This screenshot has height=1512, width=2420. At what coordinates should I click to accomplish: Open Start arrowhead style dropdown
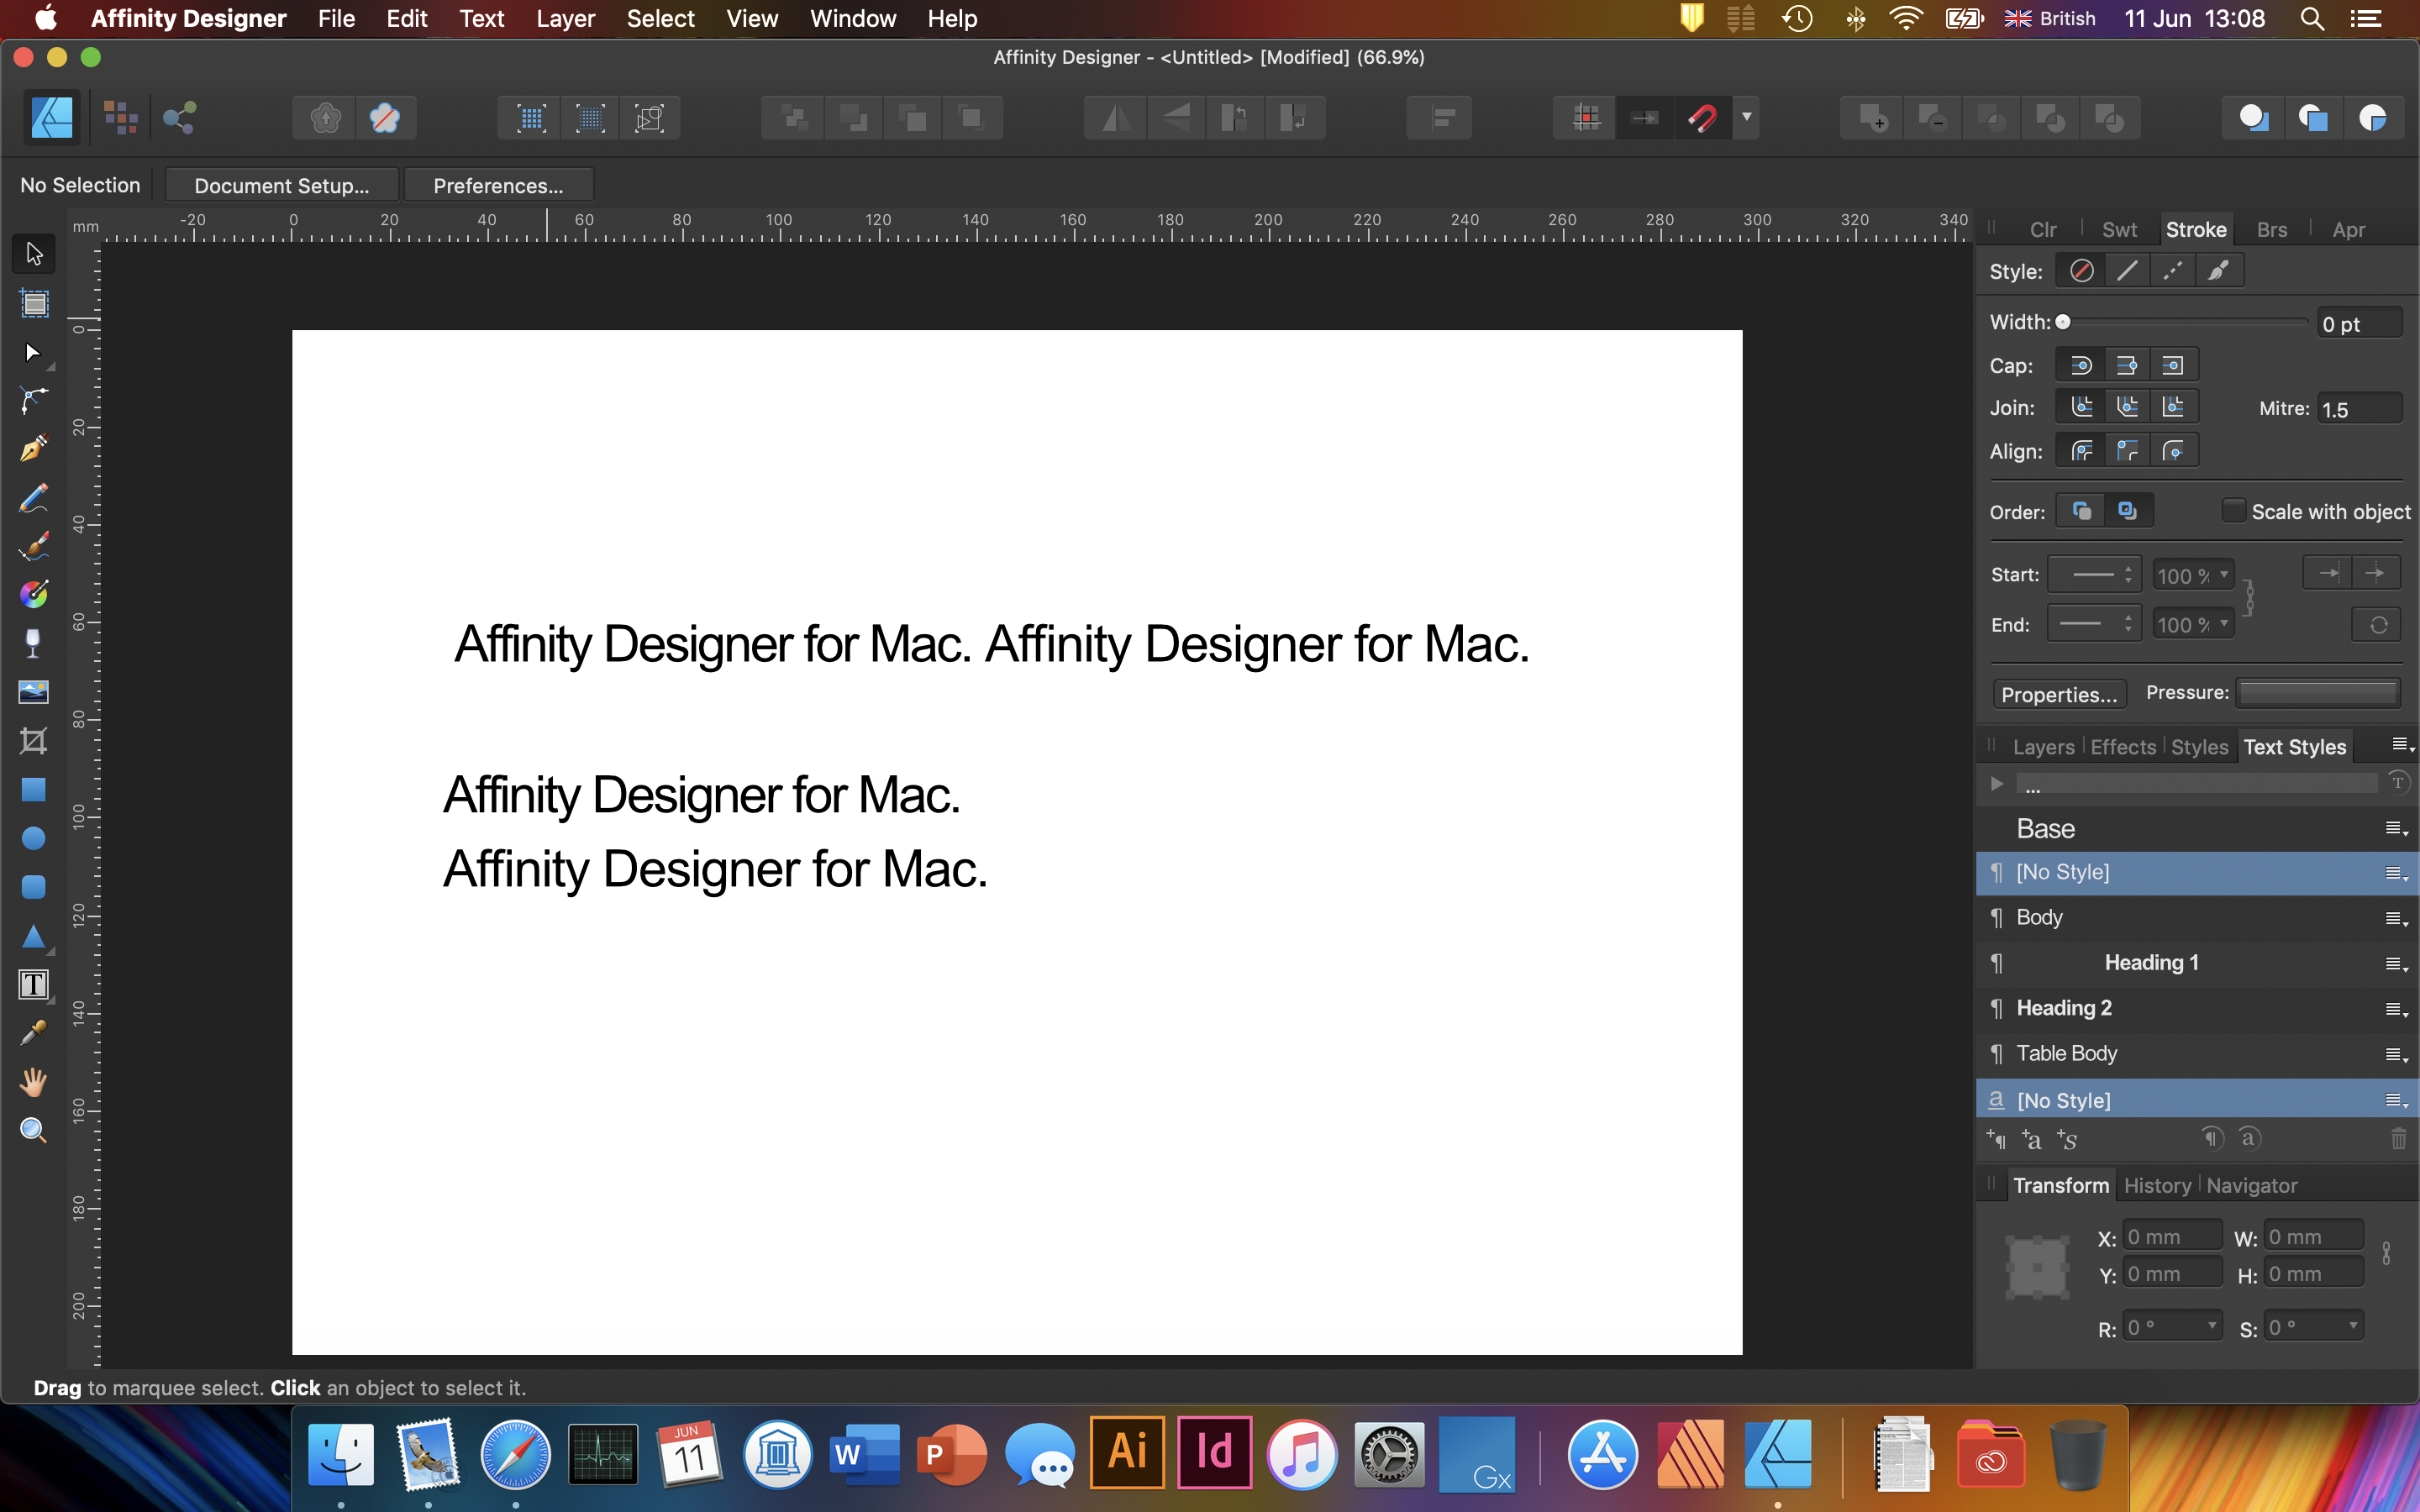pos(2094,575)
